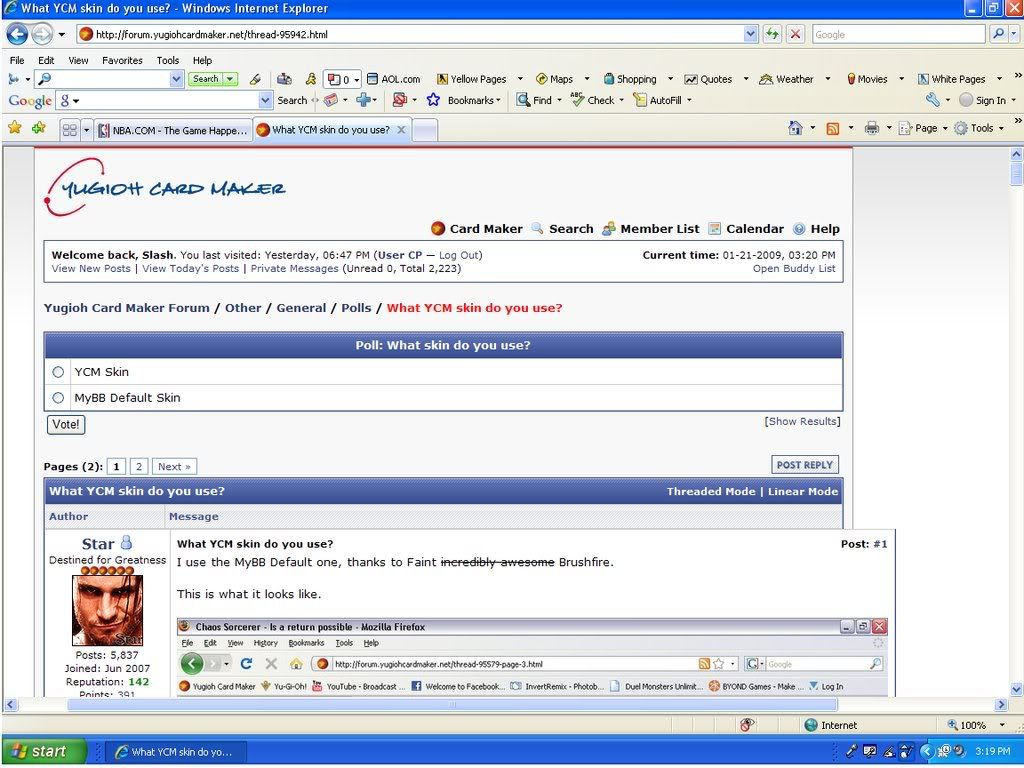The image size is (1024, 768).
Task: Open Favorites Center star icon
Action: click(14, 128)
